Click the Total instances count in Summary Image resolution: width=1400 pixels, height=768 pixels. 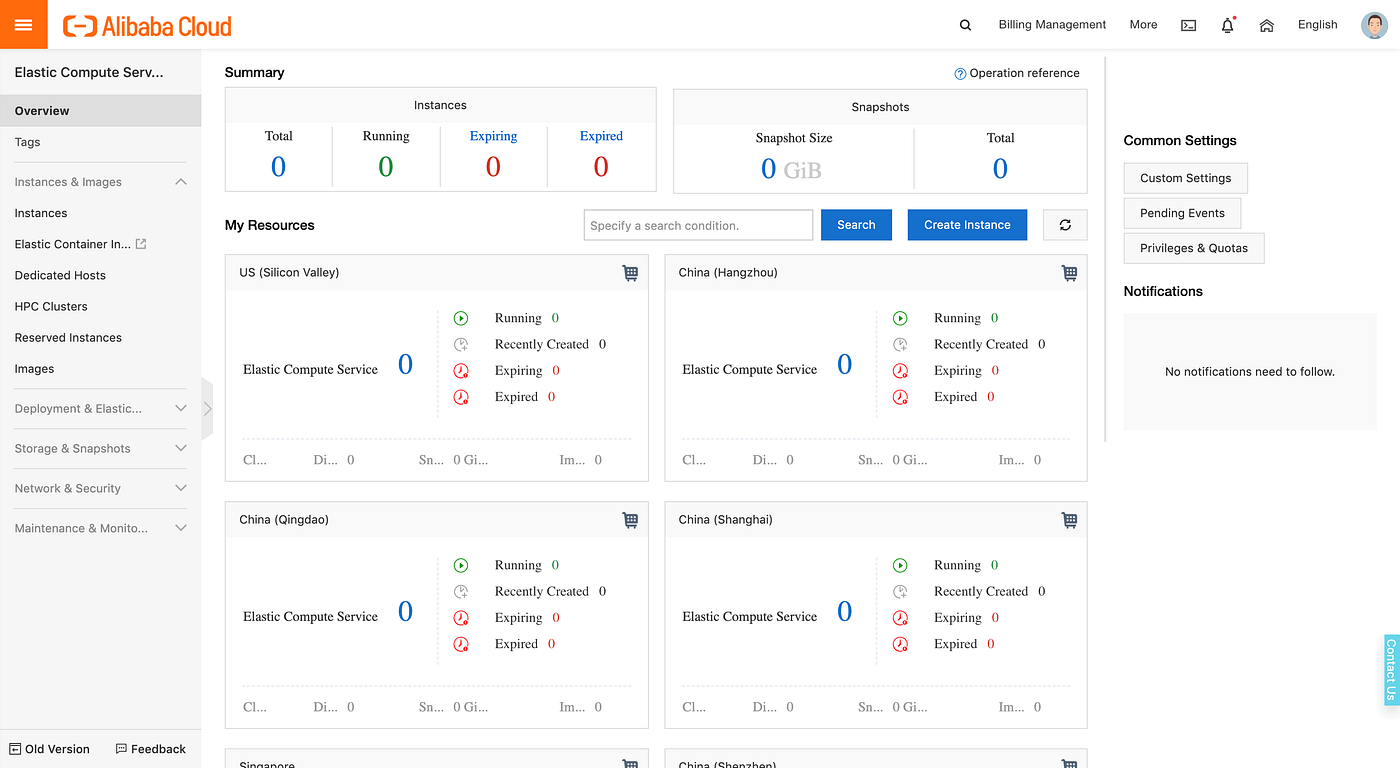(x=278, y=167)
